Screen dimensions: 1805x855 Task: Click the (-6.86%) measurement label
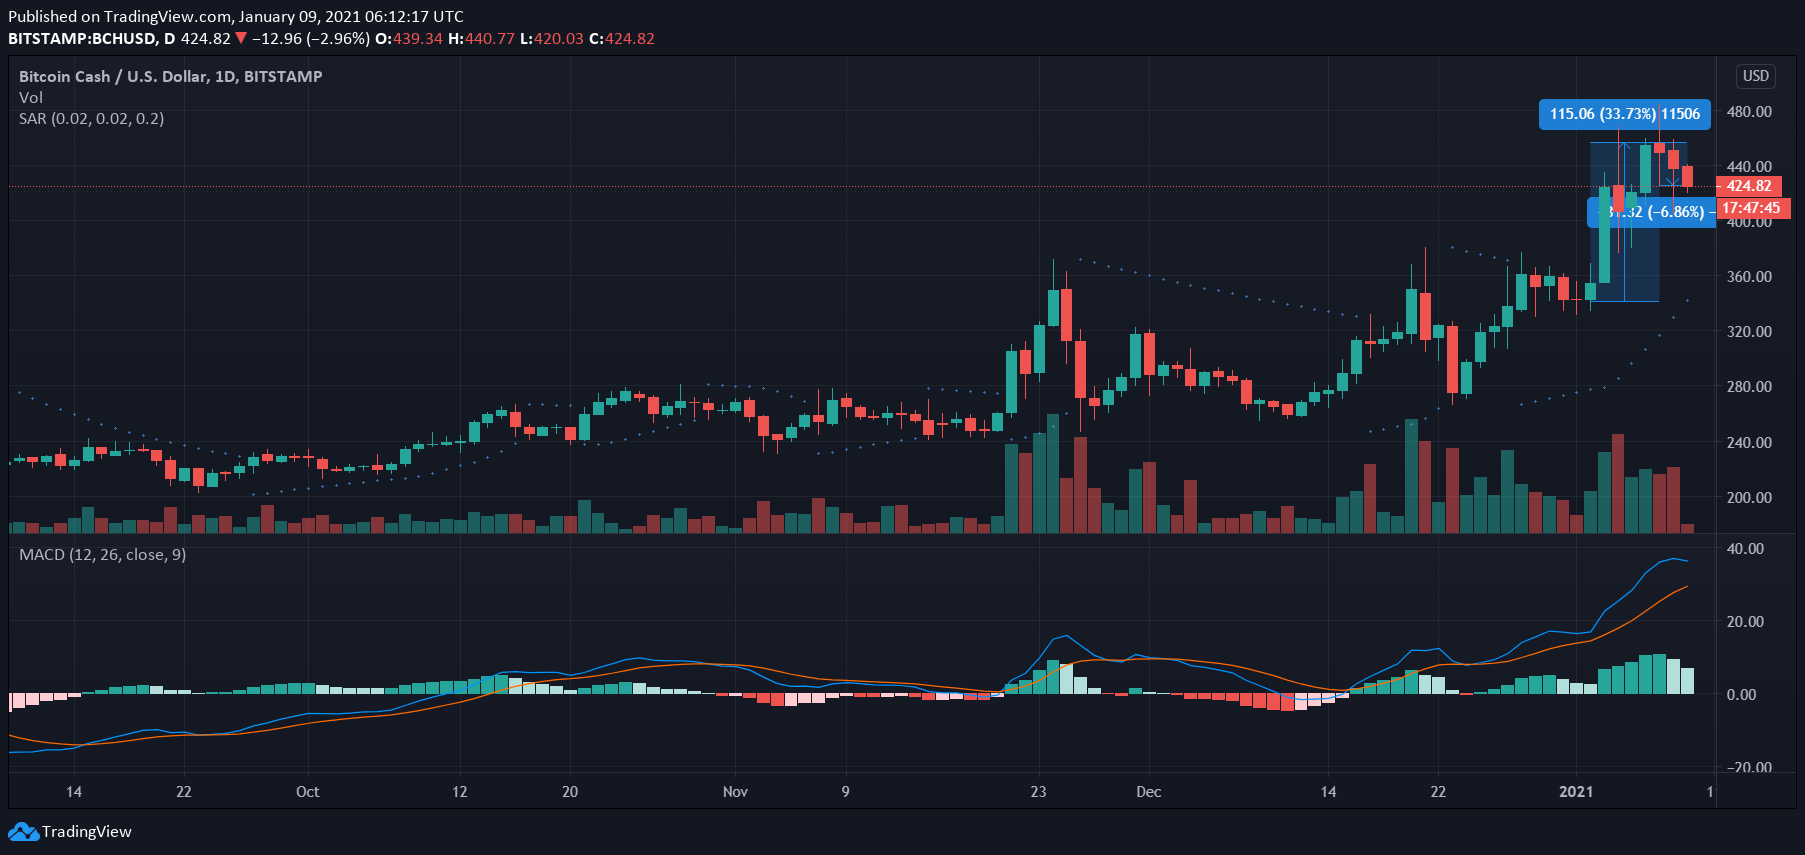[x=1652, y=212]
